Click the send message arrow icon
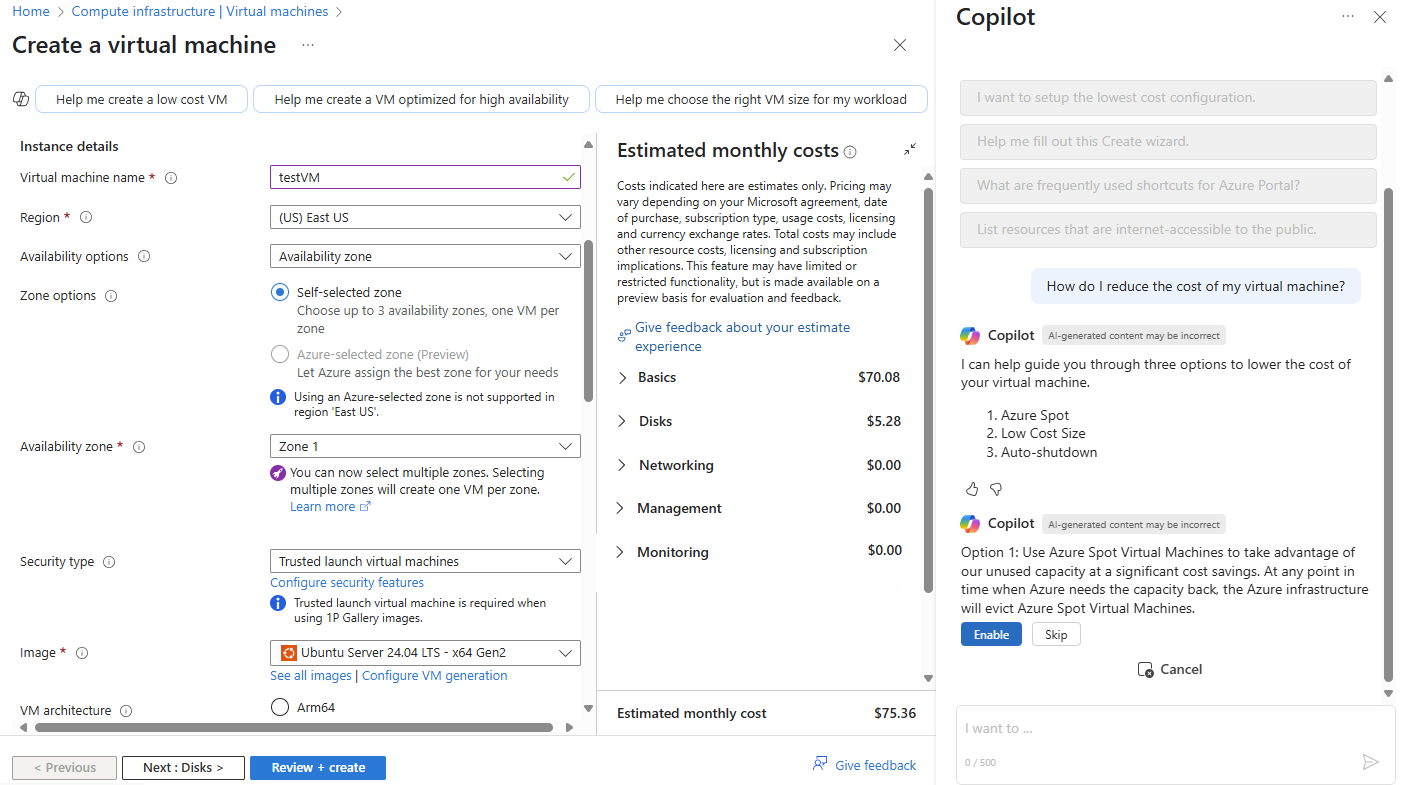This screenshot has height=785, width=1403. (x=1370, y=762)
